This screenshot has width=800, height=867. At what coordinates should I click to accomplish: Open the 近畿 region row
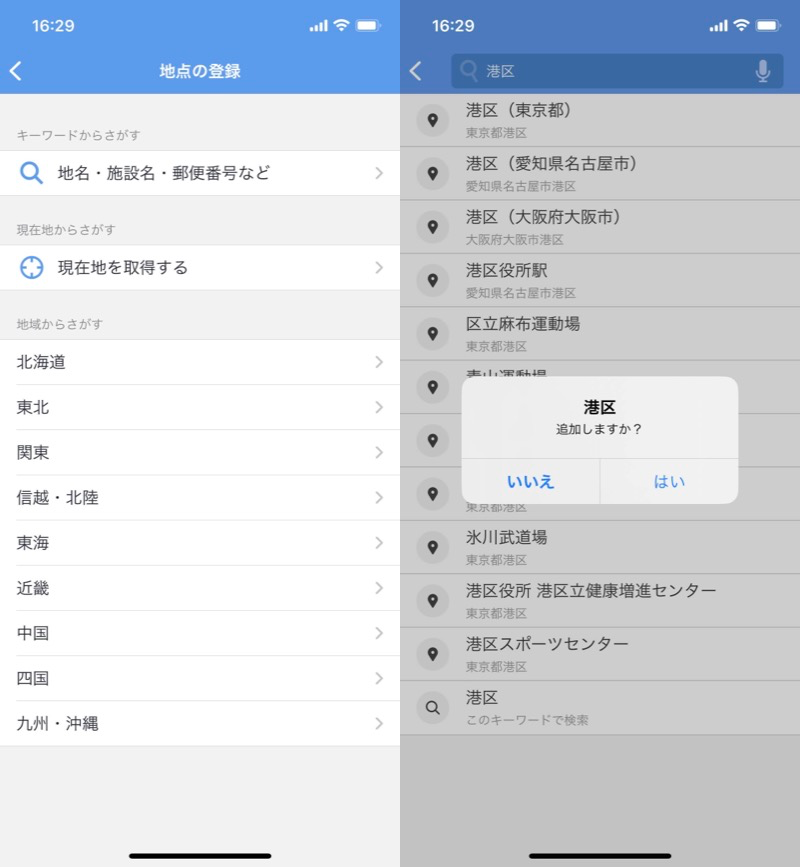coord(200,588)
